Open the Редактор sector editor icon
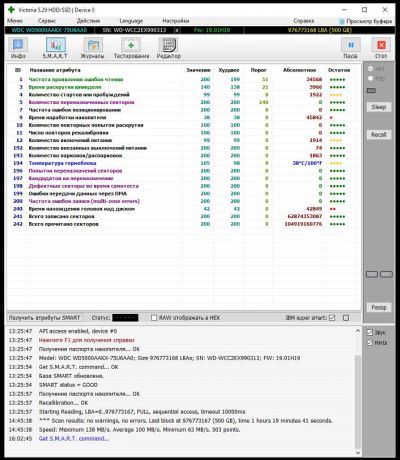 pos(169,48)
